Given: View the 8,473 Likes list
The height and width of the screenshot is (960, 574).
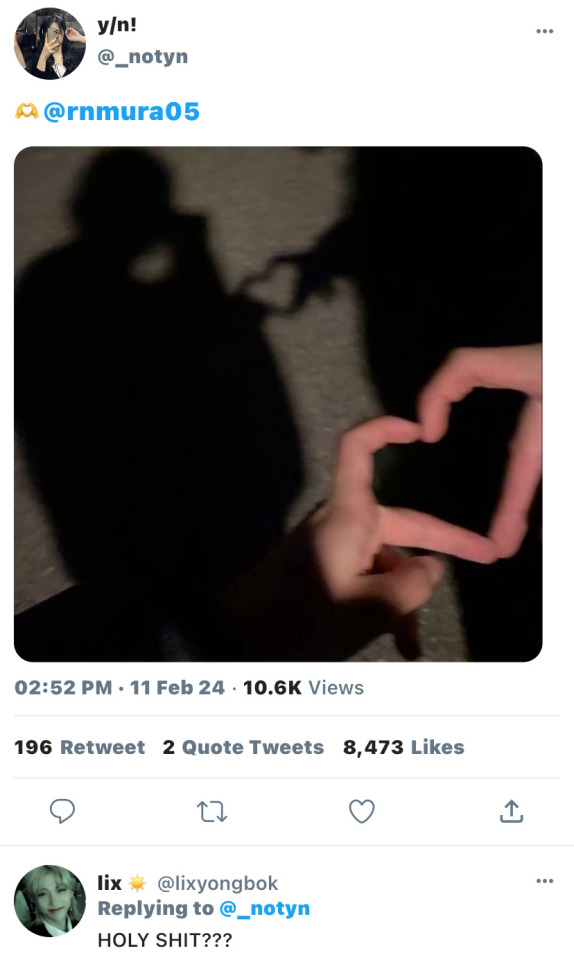Looking at the screenshot, I should point(403,747).
